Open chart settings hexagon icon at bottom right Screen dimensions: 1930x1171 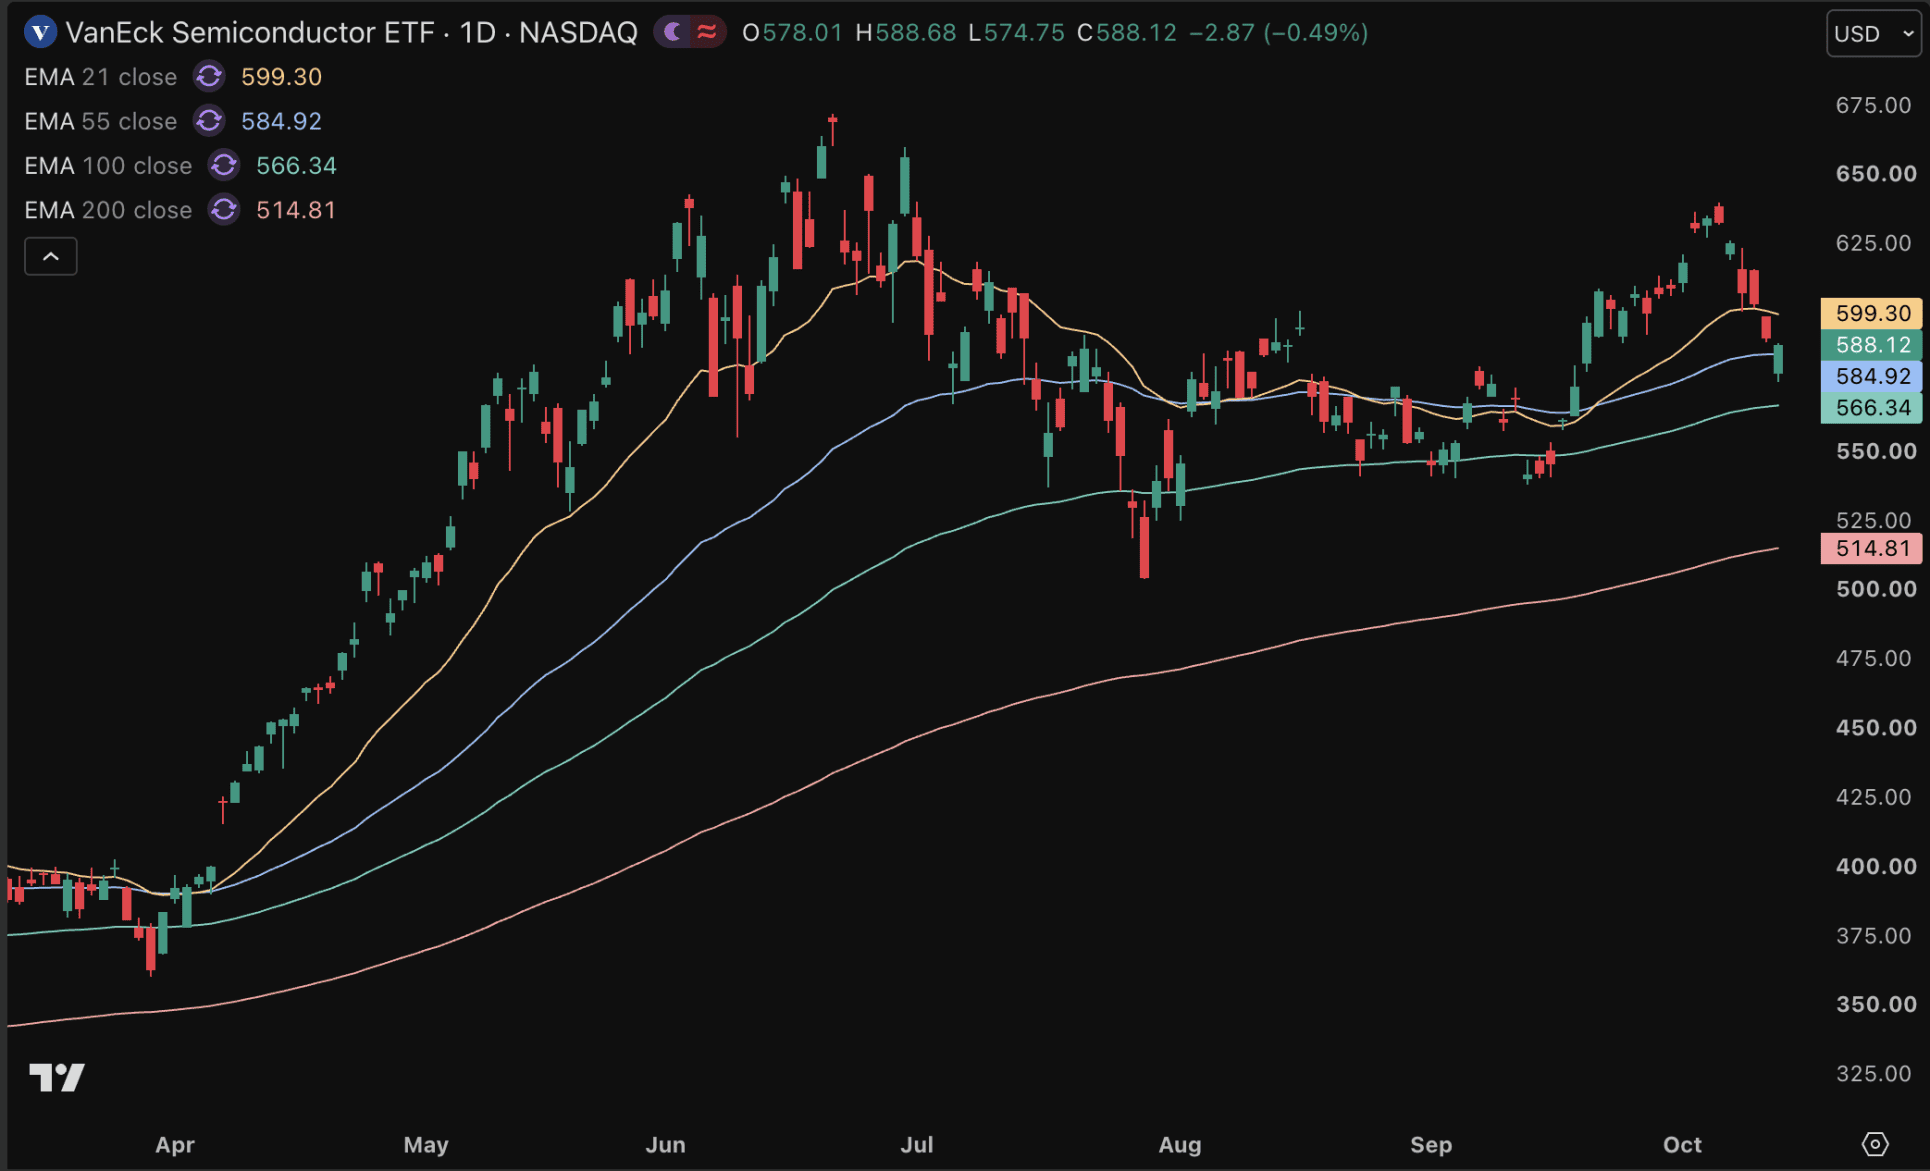(x=1875, y=1144)
